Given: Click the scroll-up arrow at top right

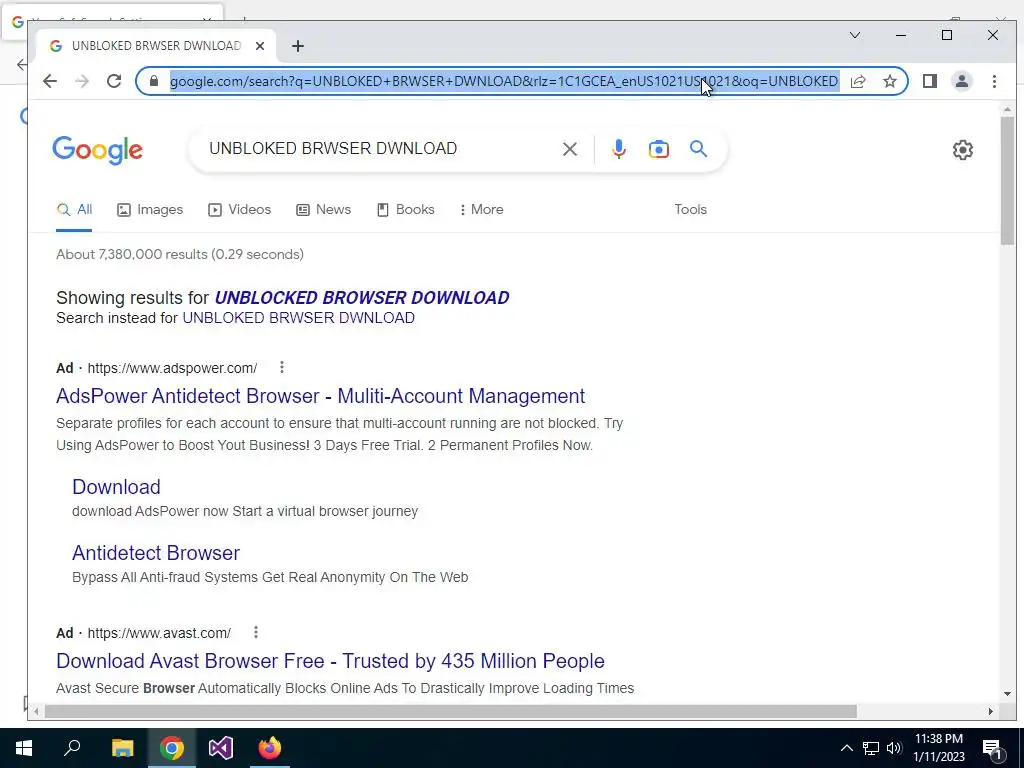Looking at the screenshot, I should 1007,110.
